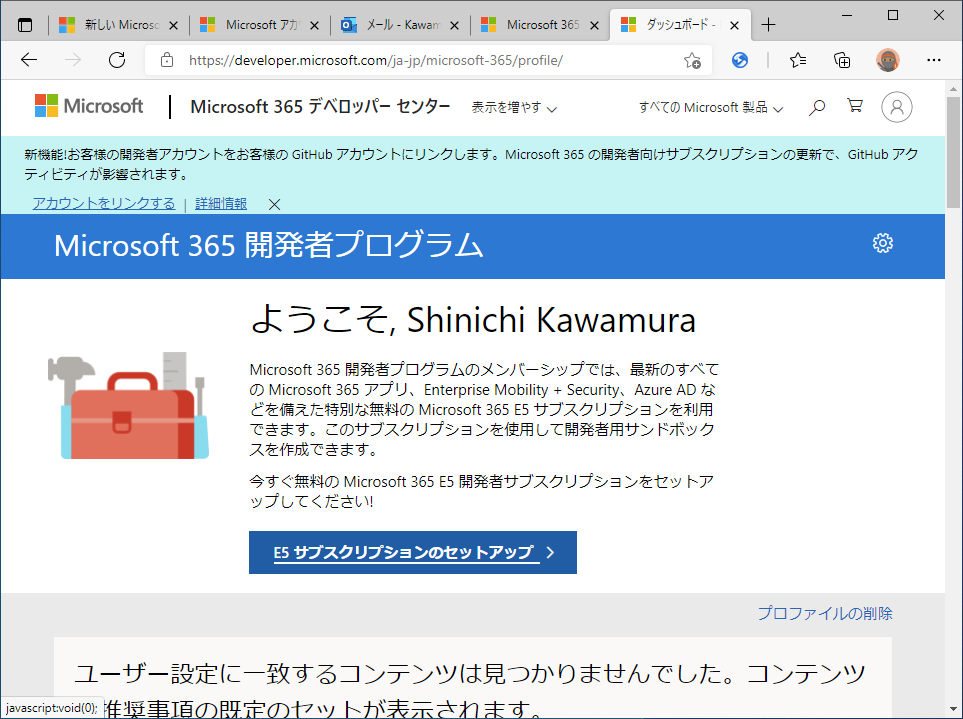The height and width of the screenshot is (719, 963).
Task: Click the scrollbar up arrow
Action: click(x=953, y=88)
